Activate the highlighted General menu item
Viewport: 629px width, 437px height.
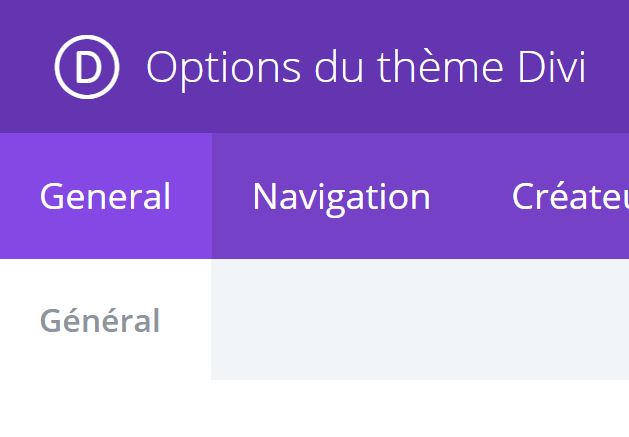tap(105, 196)
